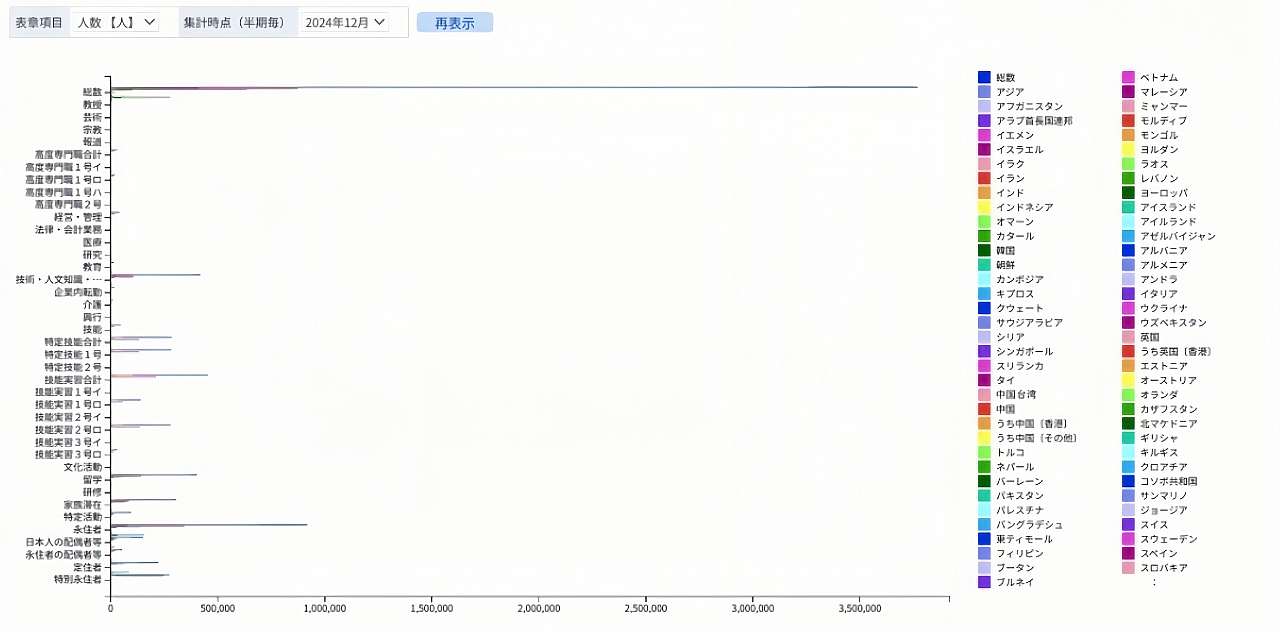Viewport: 1280px width, 633px height.
Task: Click the ヨーロッパ legend color swatch
Action: coord(1128,193)
